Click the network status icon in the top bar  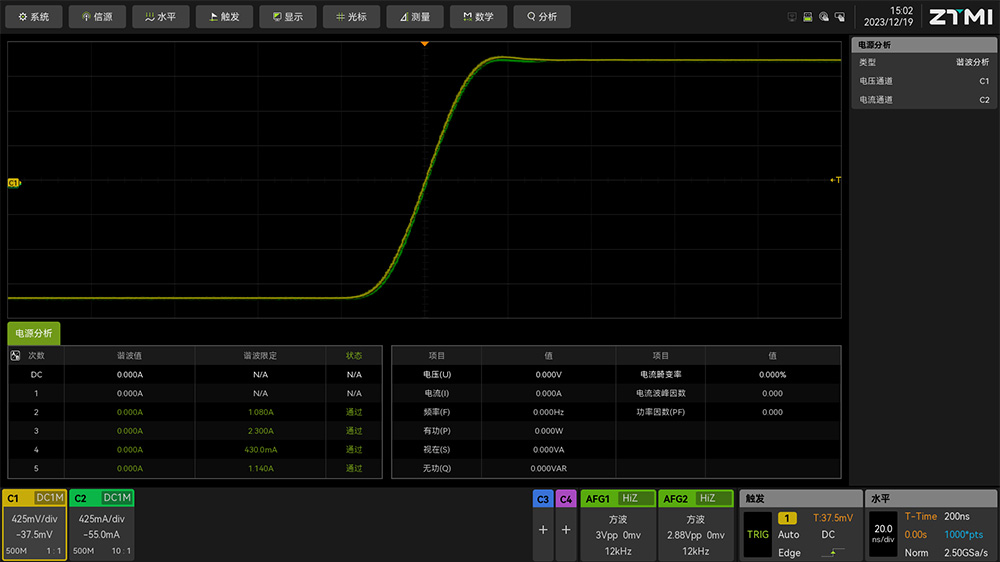pos(793,17)
